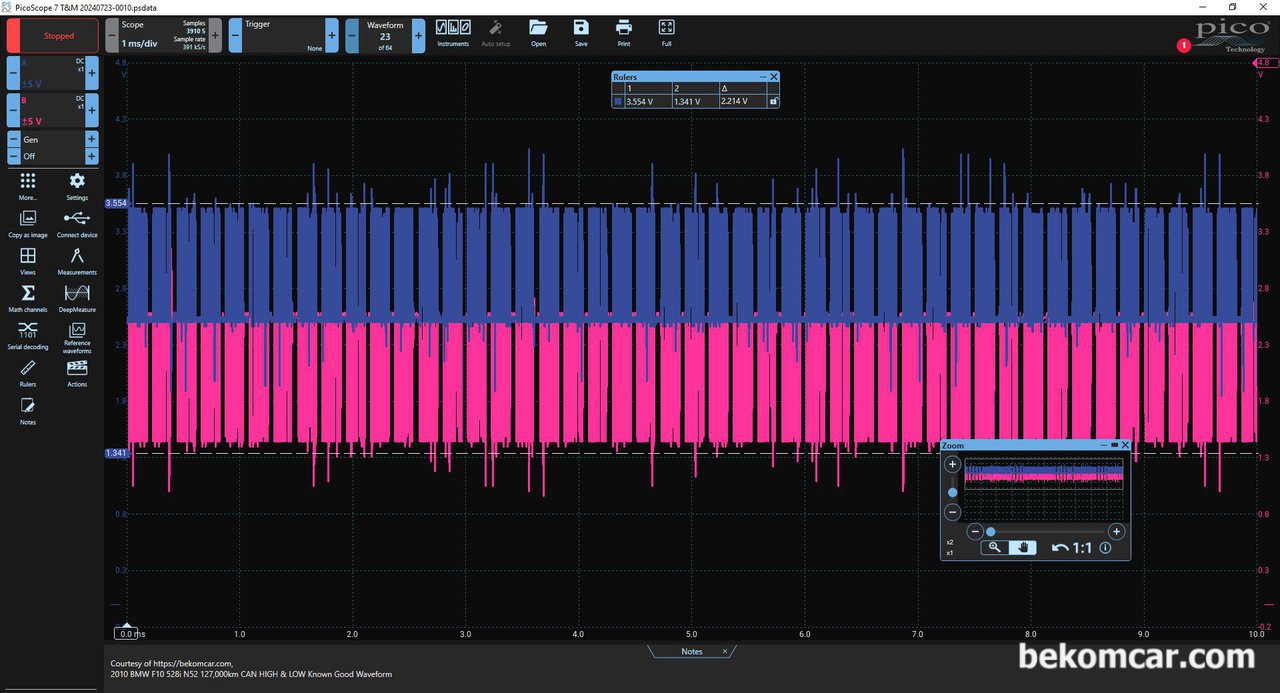This screenshot has width=1280, height=693.
Task: Click the red Stopped capture button
Action: tap(52, 35)
